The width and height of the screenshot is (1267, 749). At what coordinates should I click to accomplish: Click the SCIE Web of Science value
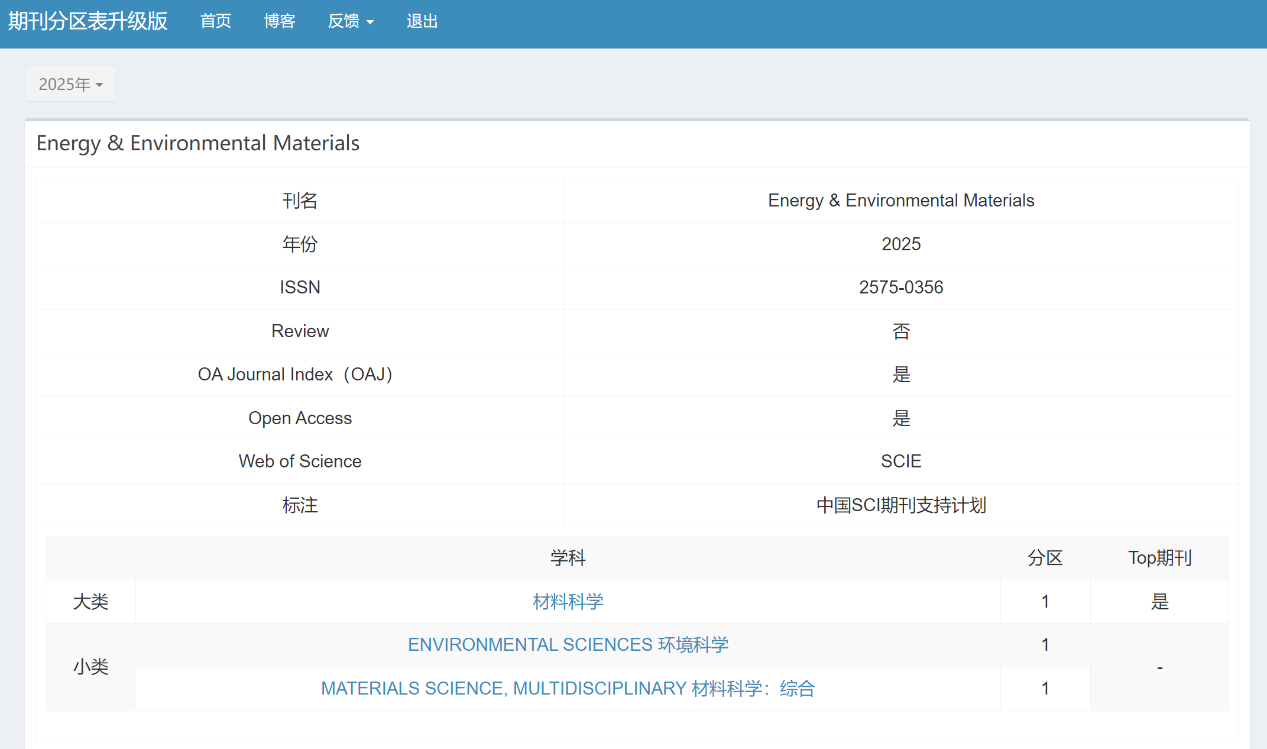point(900,461)
